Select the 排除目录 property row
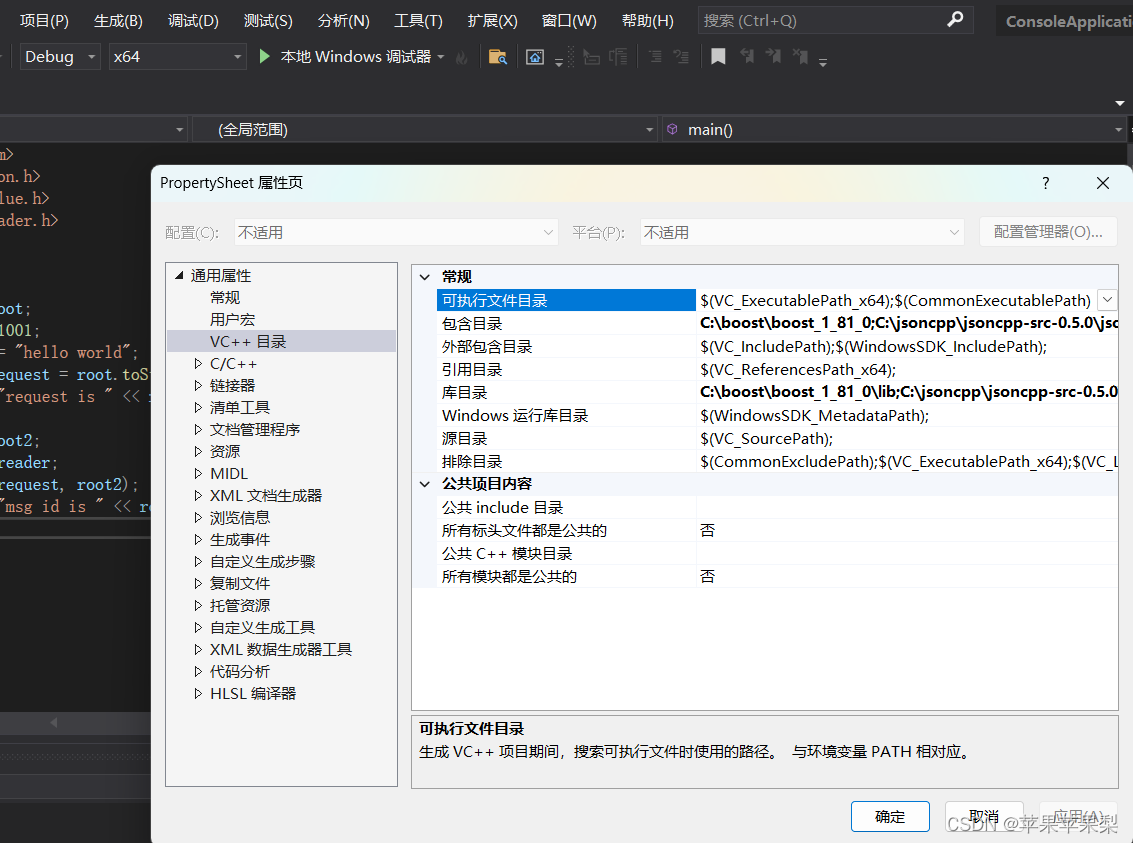The height and width of the screenshot is (843, 1133). pyautogui.click(x=777, y=462)
